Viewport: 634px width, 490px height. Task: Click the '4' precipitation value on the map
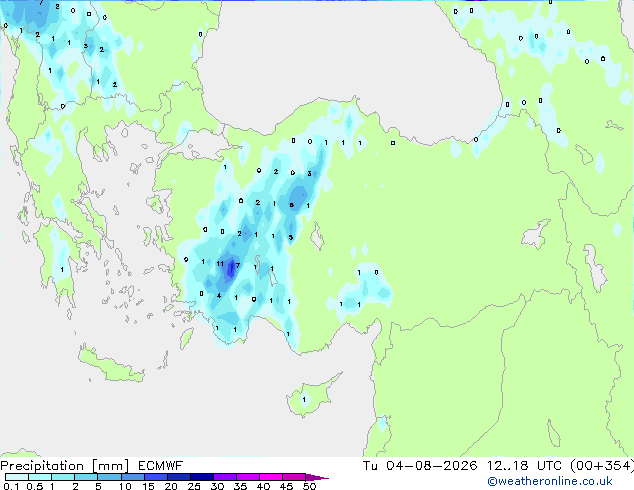pyautogui.click(x=219, y=296)
